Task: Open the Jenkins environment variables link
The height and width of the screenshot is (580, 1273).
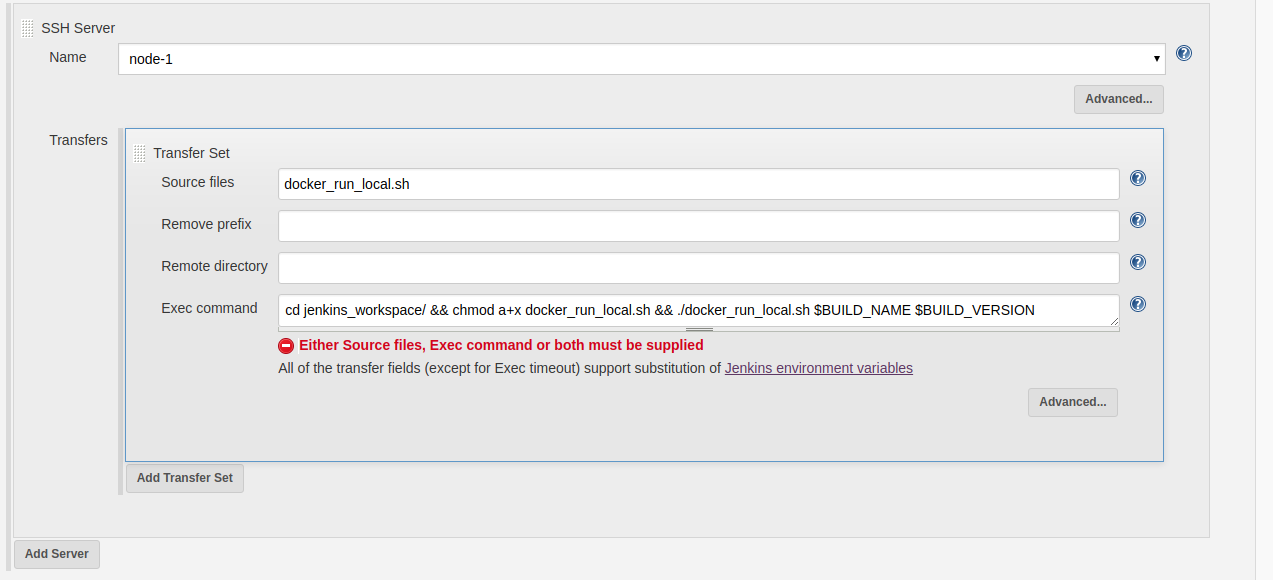Action: 818,368
